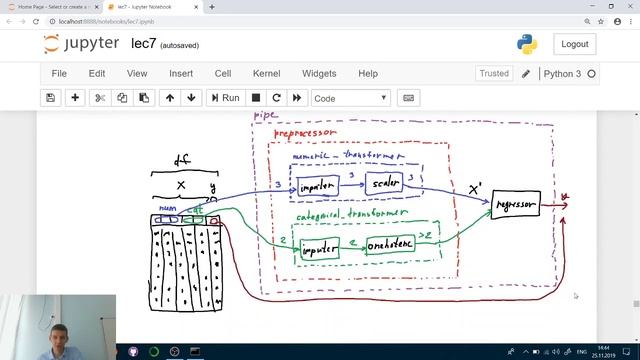Viewport: 640px width, 360px height.
Task: Restart the kernel with circular arrow
Action: tap(276, 98)
